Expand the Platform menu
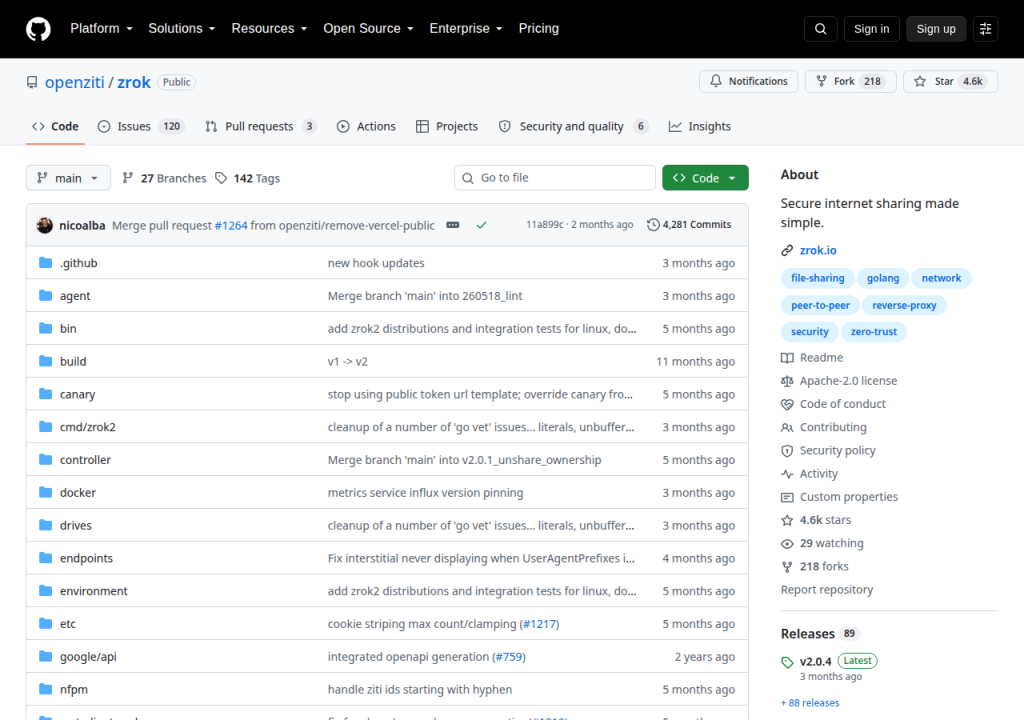Image resolution: width=1024 pixels, height=720 pixels. (101, 29)
